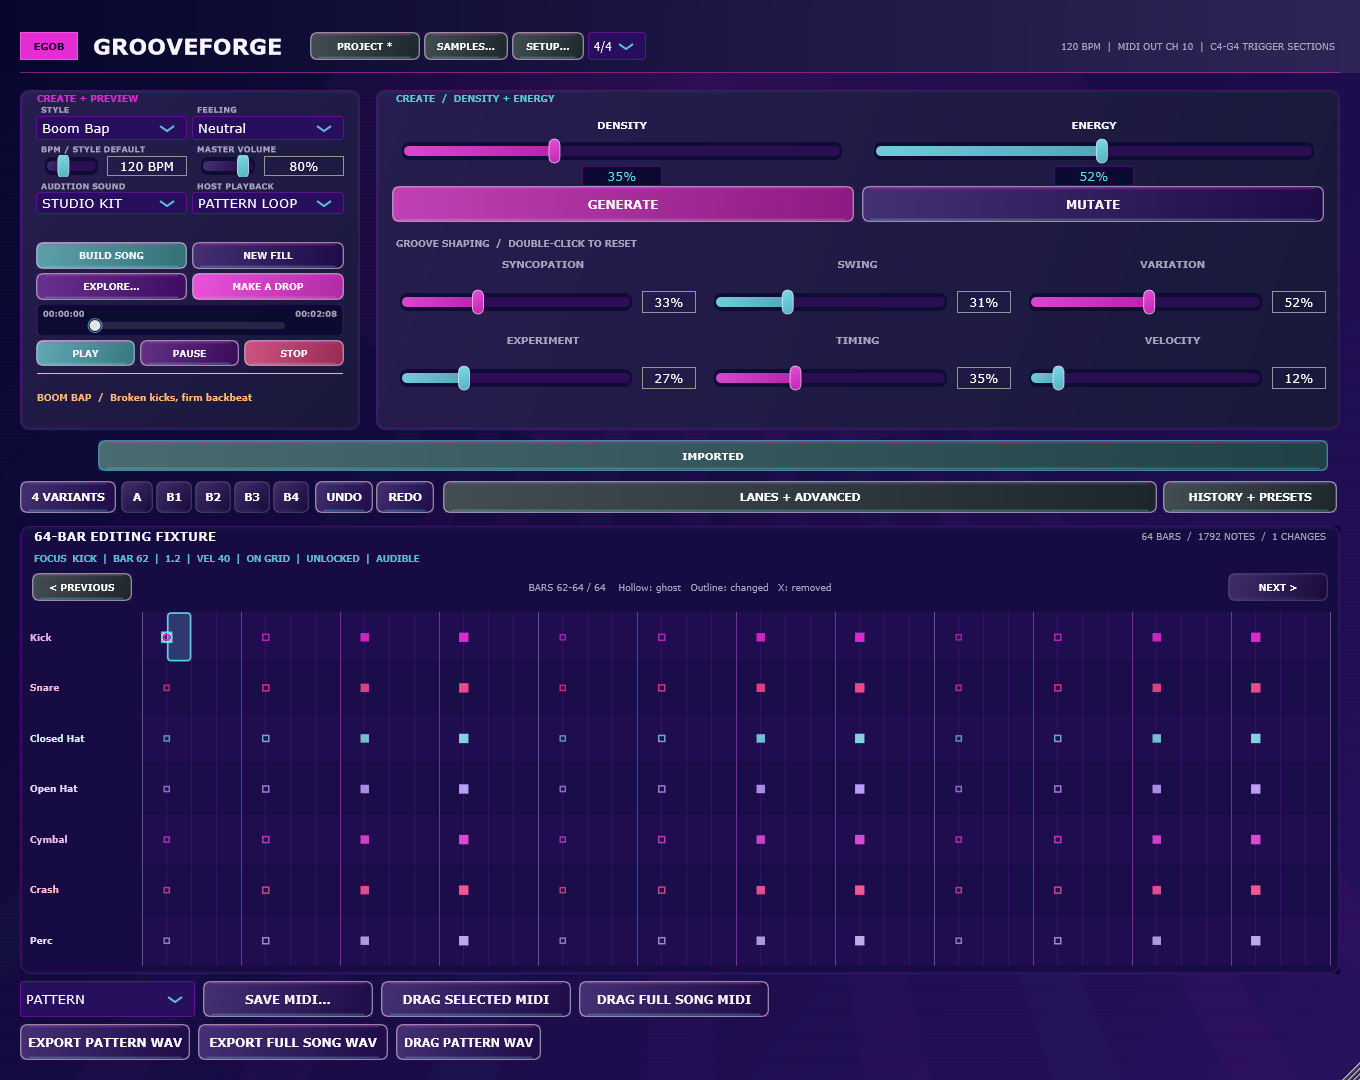Select variant B2 tab
Image resolution: width=1360 pixels, height=1080 pixels.
point(213,497)
